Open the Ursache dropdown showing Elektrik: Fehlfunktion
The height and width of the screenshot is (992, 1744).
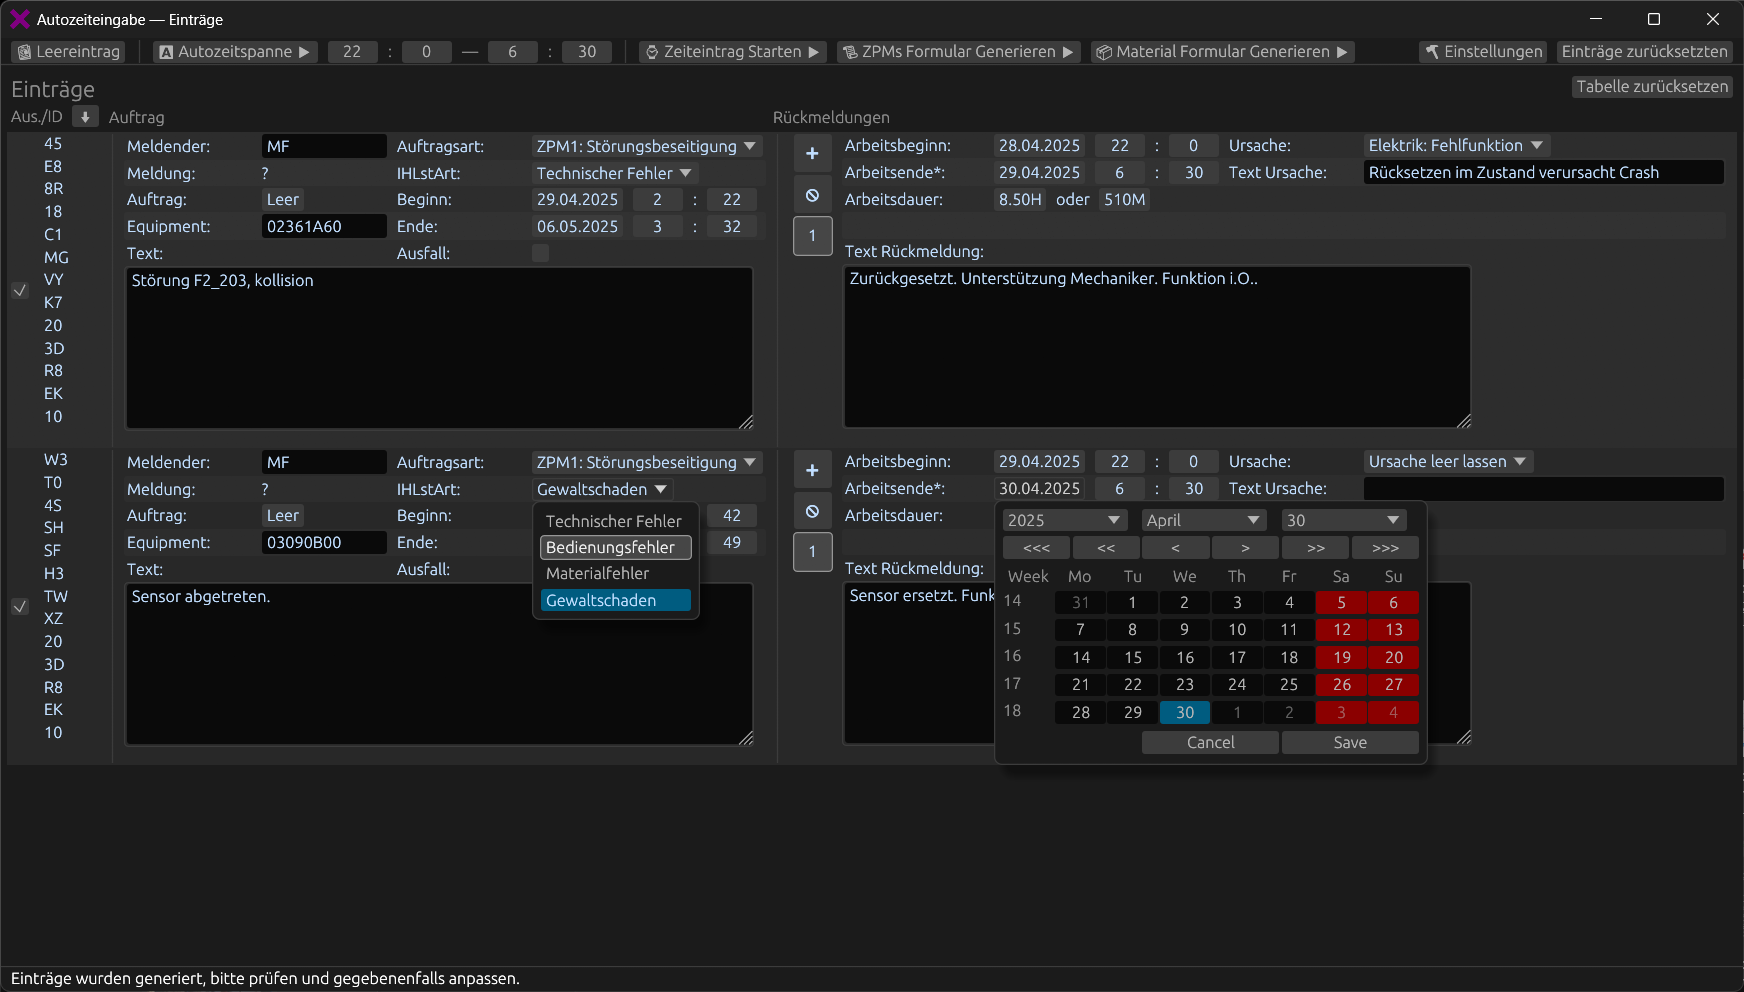tap(1455, 145)
